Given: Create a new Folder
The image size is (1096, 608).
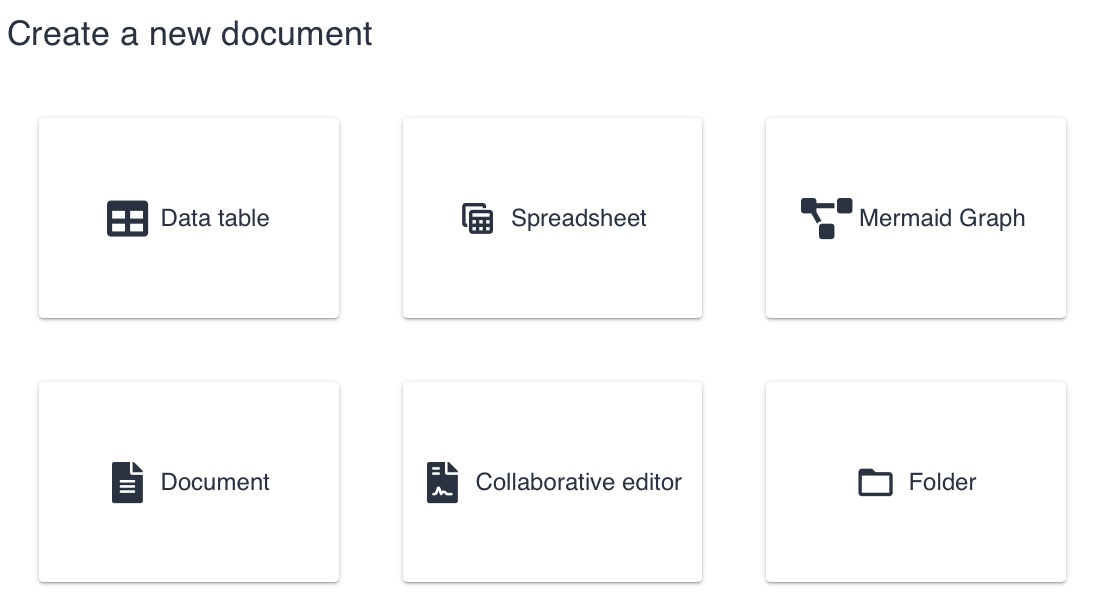Looking at the screenshot, I should click(x=915, y=481).
